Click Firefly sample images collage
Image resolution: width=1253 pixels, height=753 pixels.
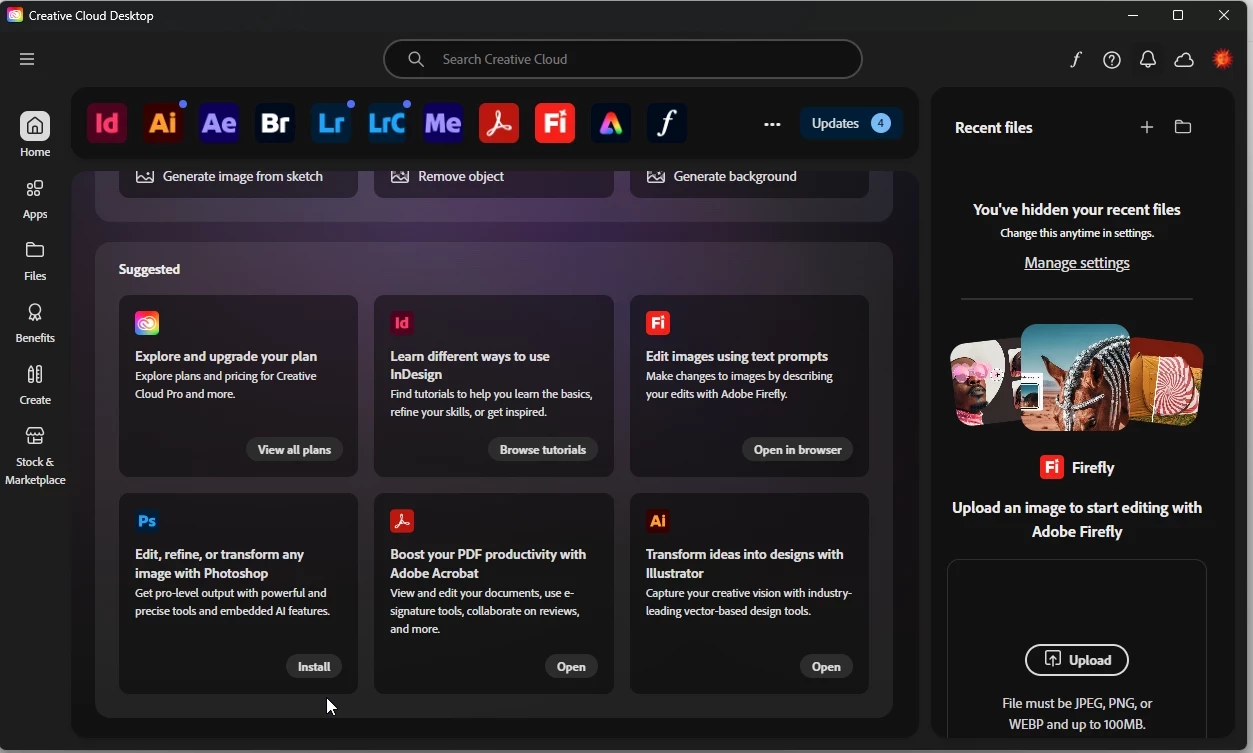(1077, 378)
